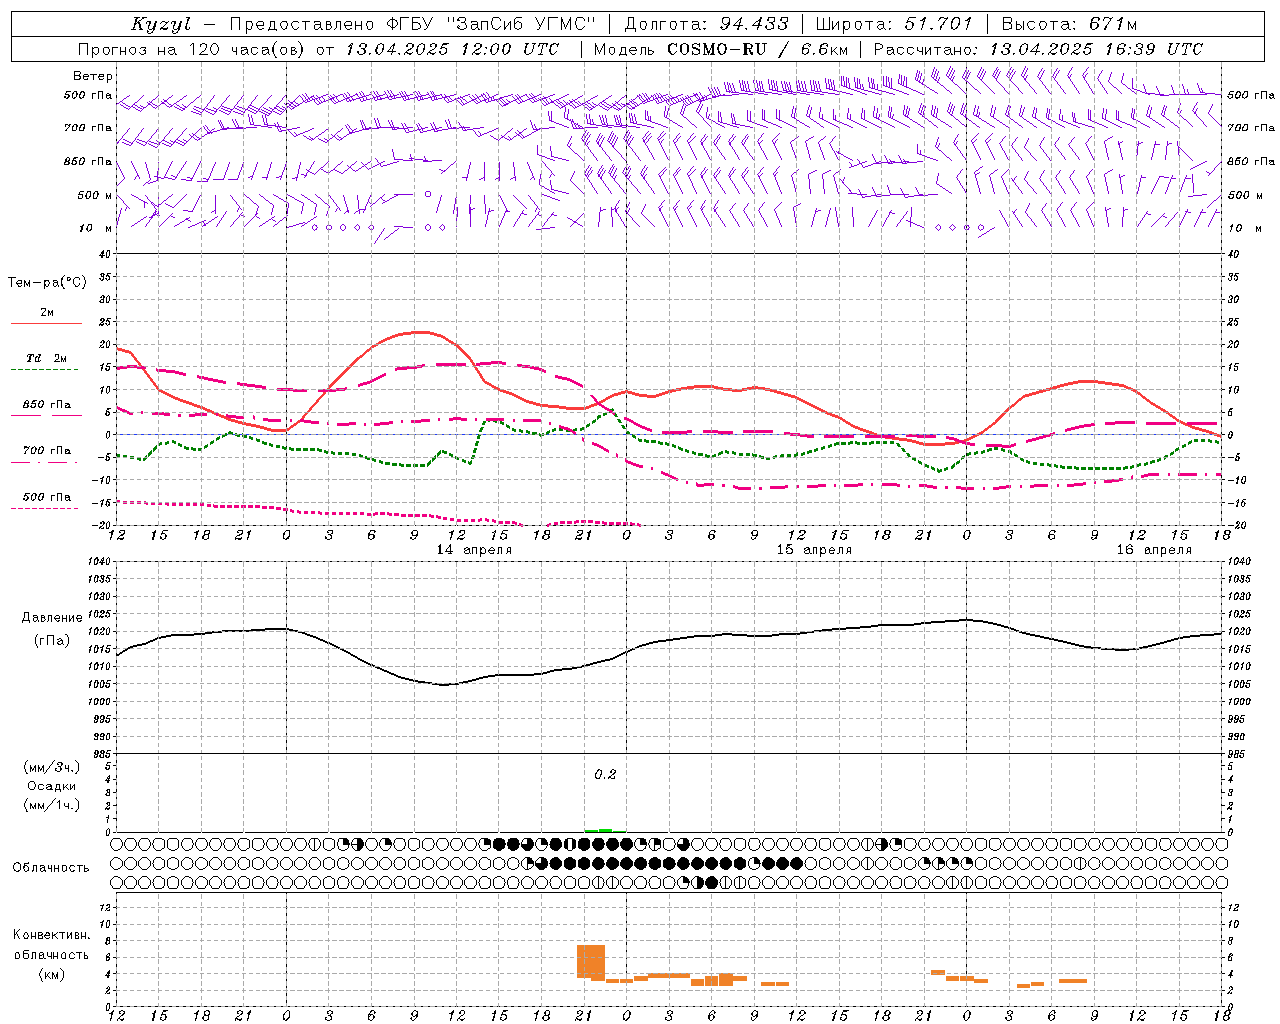Click the '0.2' precipitation amount value
The image size is (1280, 1024).
[x=605, y=775]
